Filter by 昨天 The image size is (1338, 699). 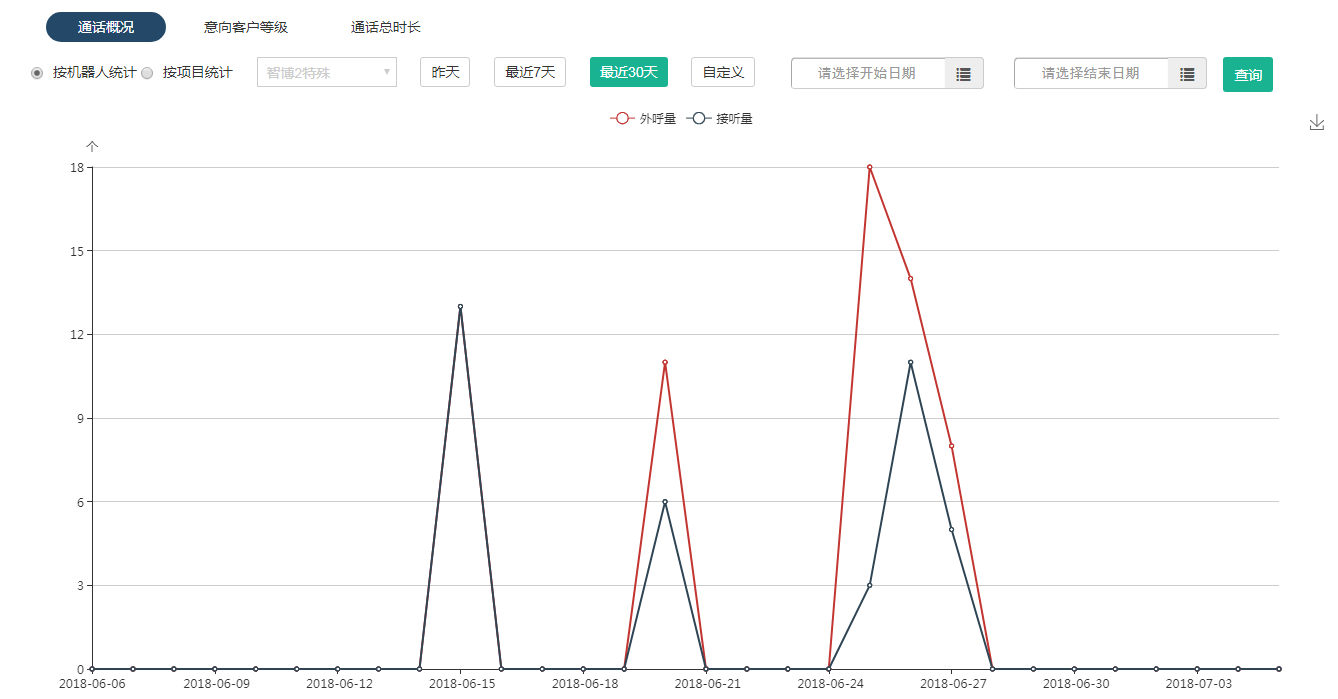coord(445,72)
